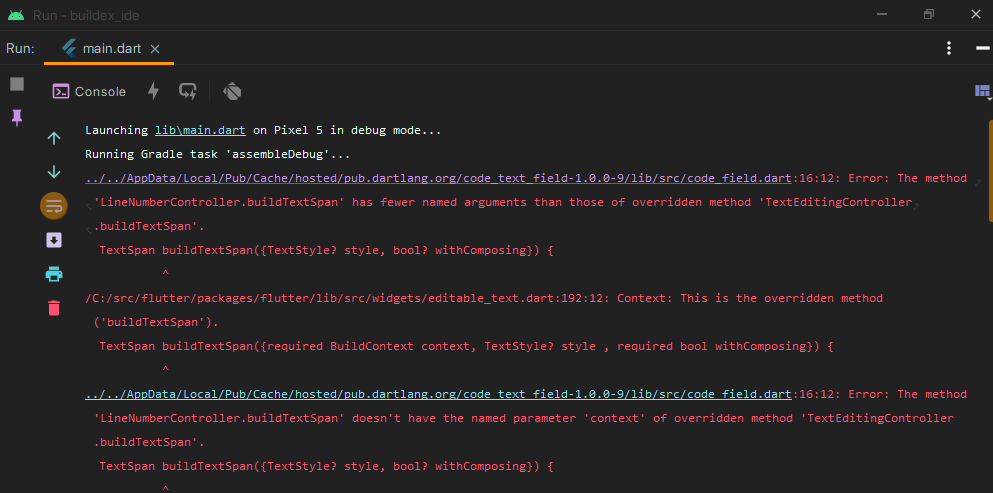
Task: Print the console output
Action: pyautogui.click(x=54, y=274)
